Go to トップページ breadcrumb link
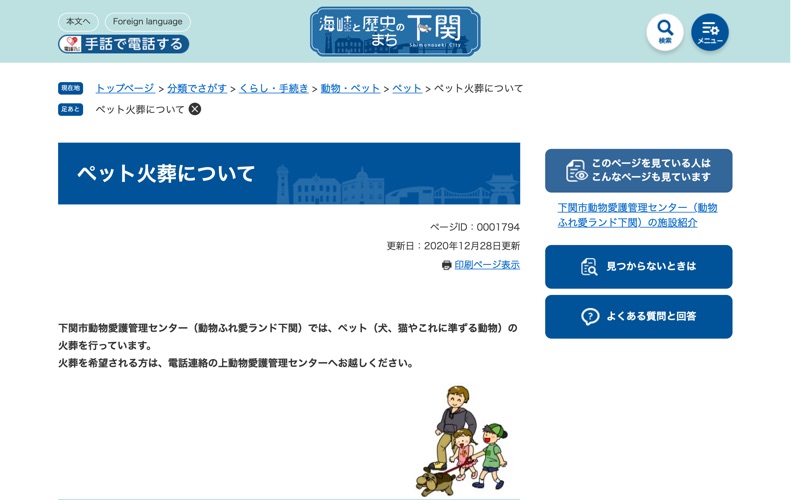 click(x=125, y=88)
